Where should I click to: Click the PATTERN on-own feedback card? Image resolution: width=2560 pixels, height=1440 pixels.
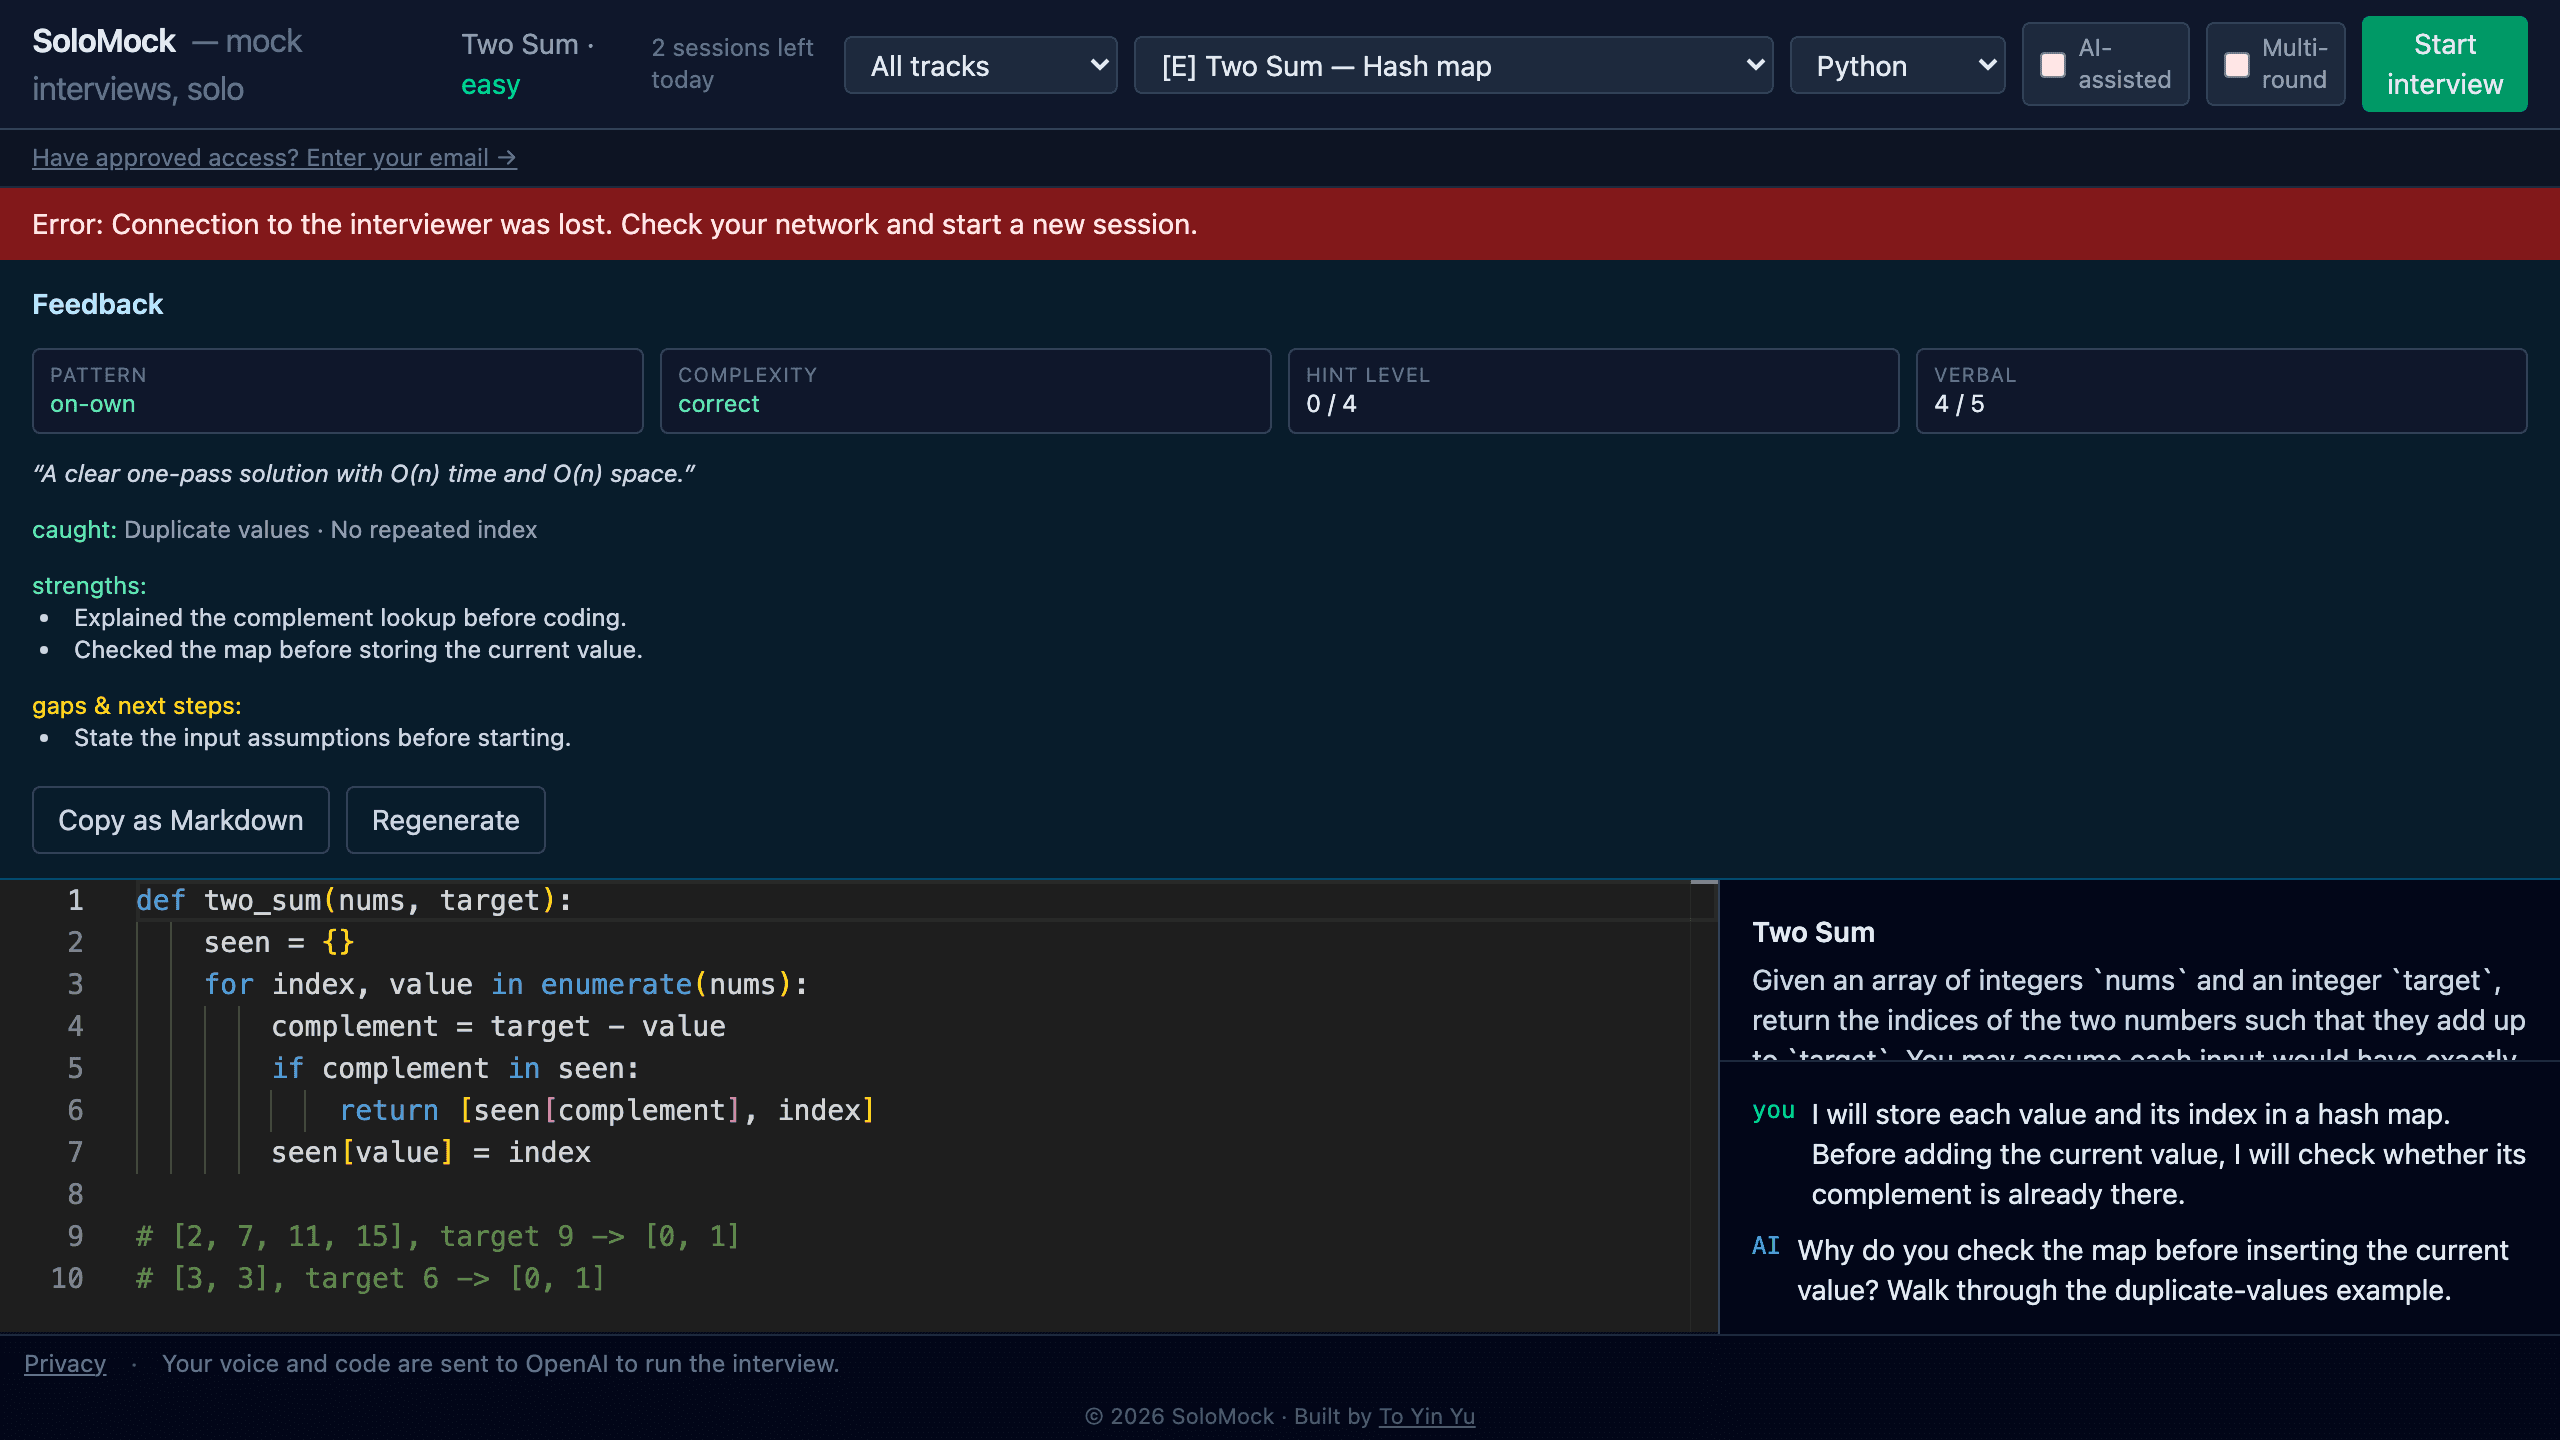click(338, 391)
